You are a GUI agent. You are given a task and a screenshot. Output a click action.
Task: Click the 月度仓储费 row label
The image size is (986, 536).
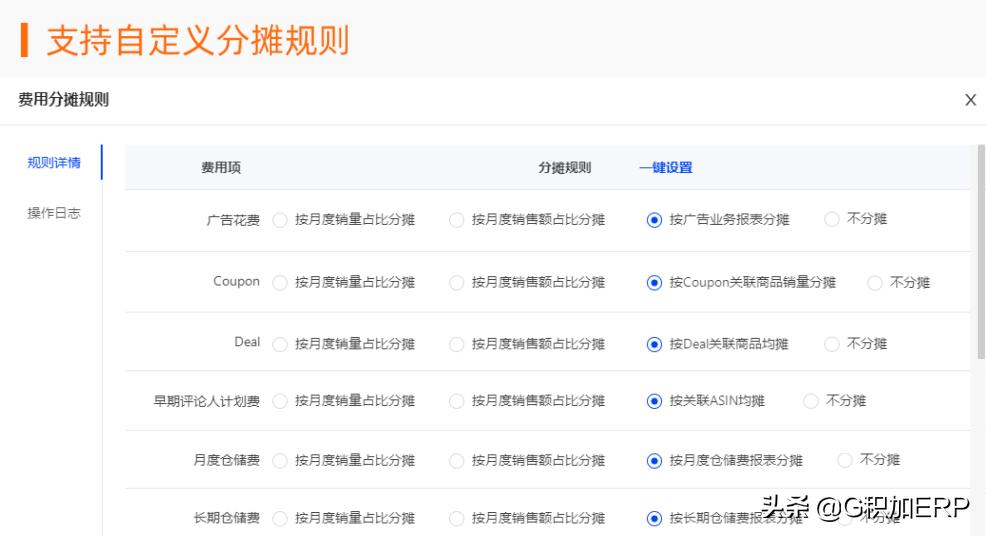pos(226,460)
